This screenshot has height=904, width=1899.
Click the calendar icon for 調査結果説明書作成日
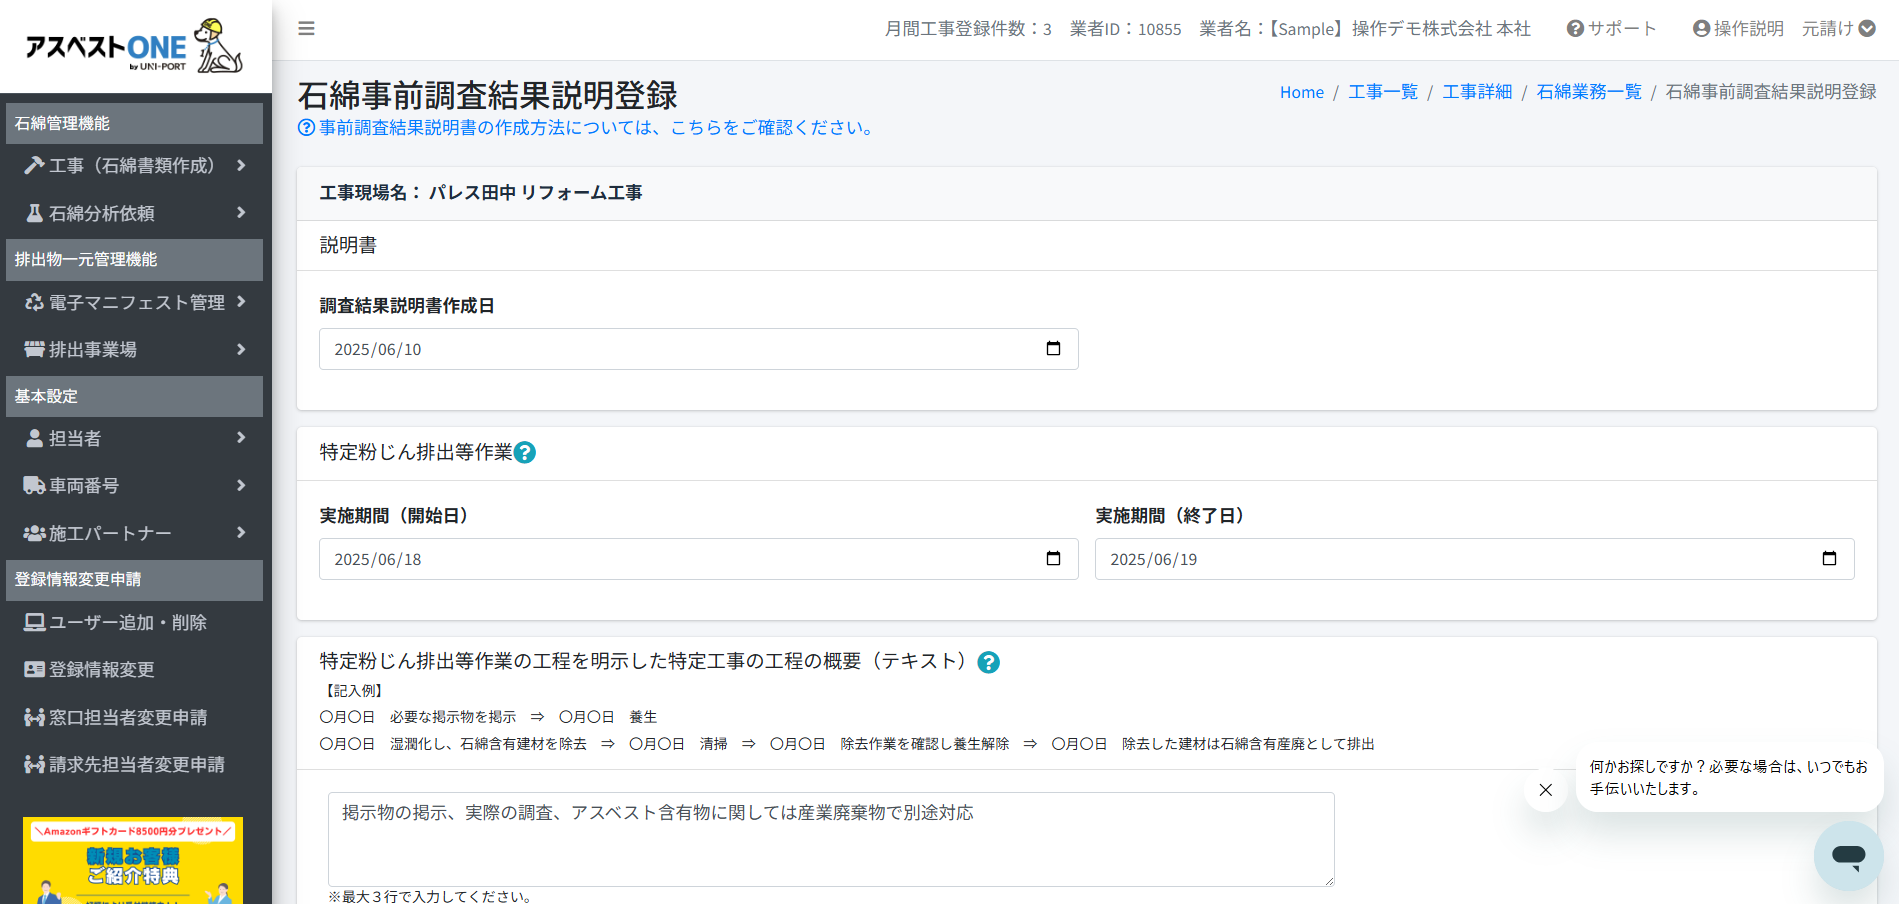tap(1053, 349)
